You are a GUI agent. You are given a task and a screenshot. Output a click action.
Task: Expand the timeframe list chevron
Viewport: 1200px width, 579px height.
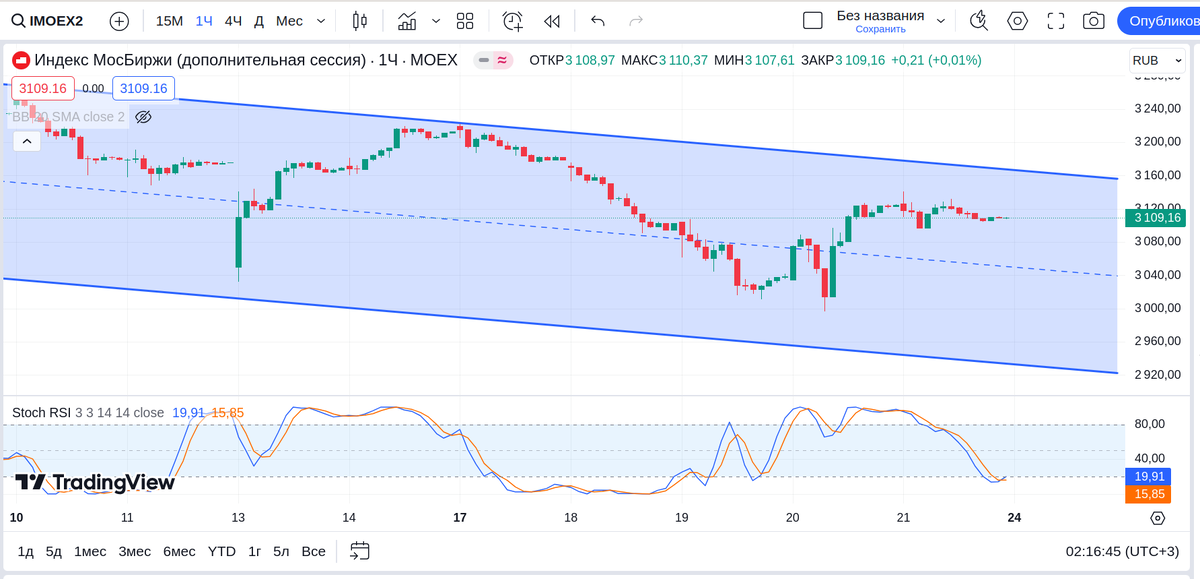320,20
